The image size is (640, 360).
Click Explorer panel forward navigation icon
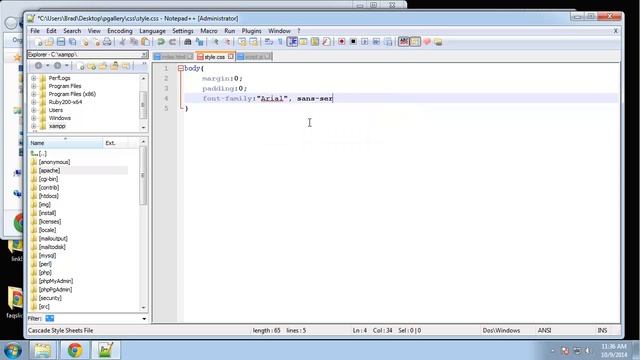(x=58, y=65)
